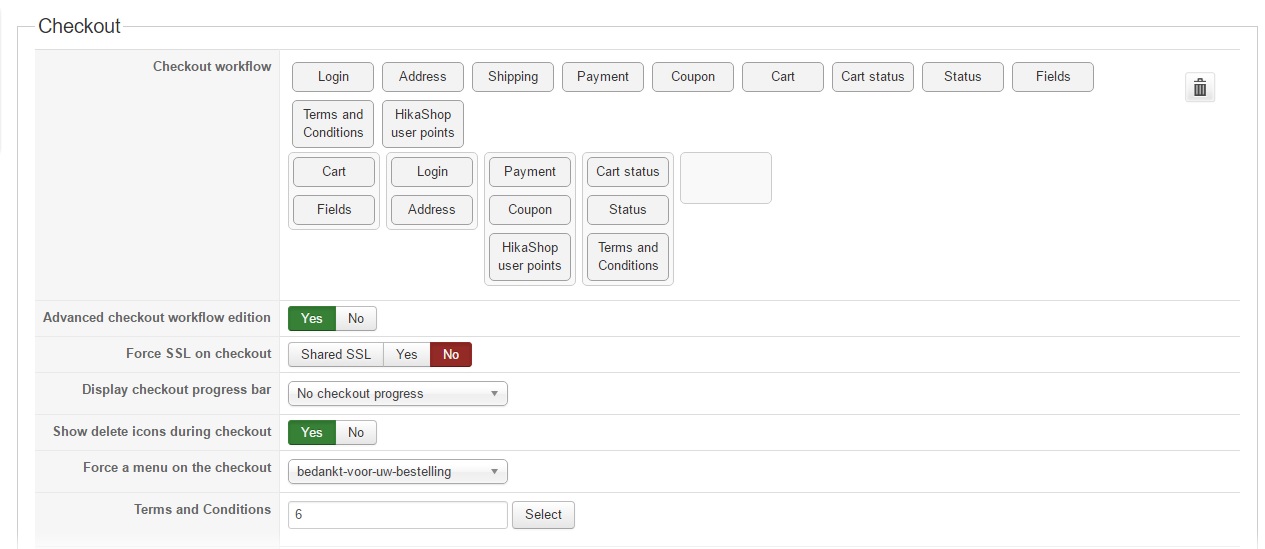Focus the Terms and Conditions ID field
The width and height of the screenshot is (1265, 549).
397,515
